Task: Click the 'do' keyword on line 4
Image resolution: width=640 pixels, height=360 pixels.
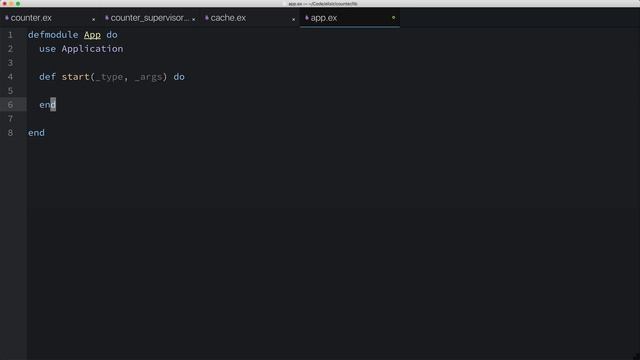Action: 179,77
